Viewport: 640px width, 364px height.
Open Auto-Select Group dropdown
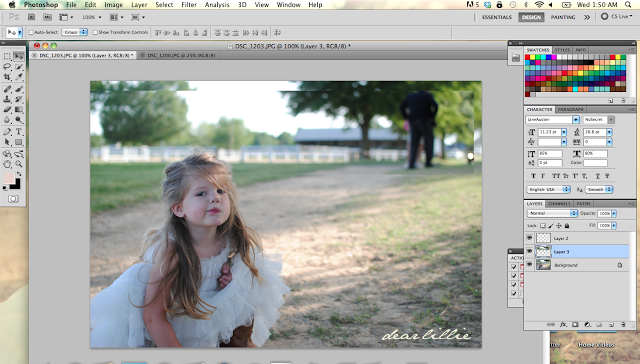tap(75, 32)
